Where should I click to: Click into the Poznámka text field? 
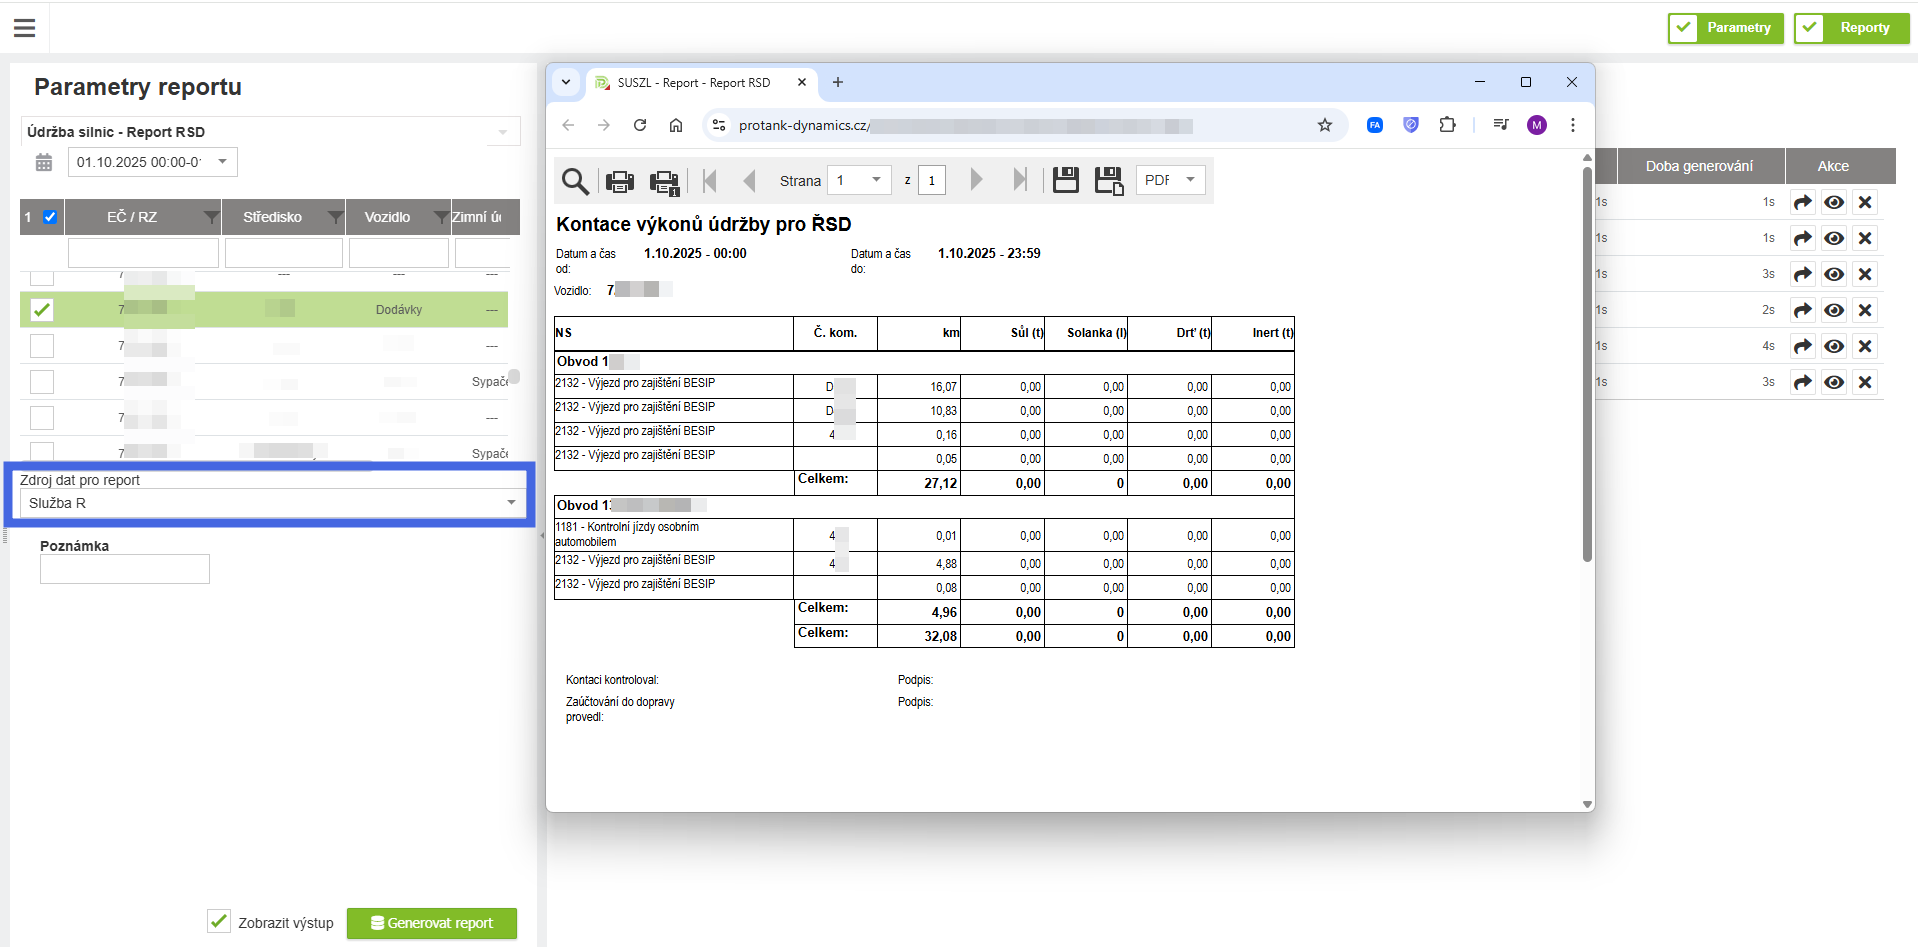click(125, 569)
